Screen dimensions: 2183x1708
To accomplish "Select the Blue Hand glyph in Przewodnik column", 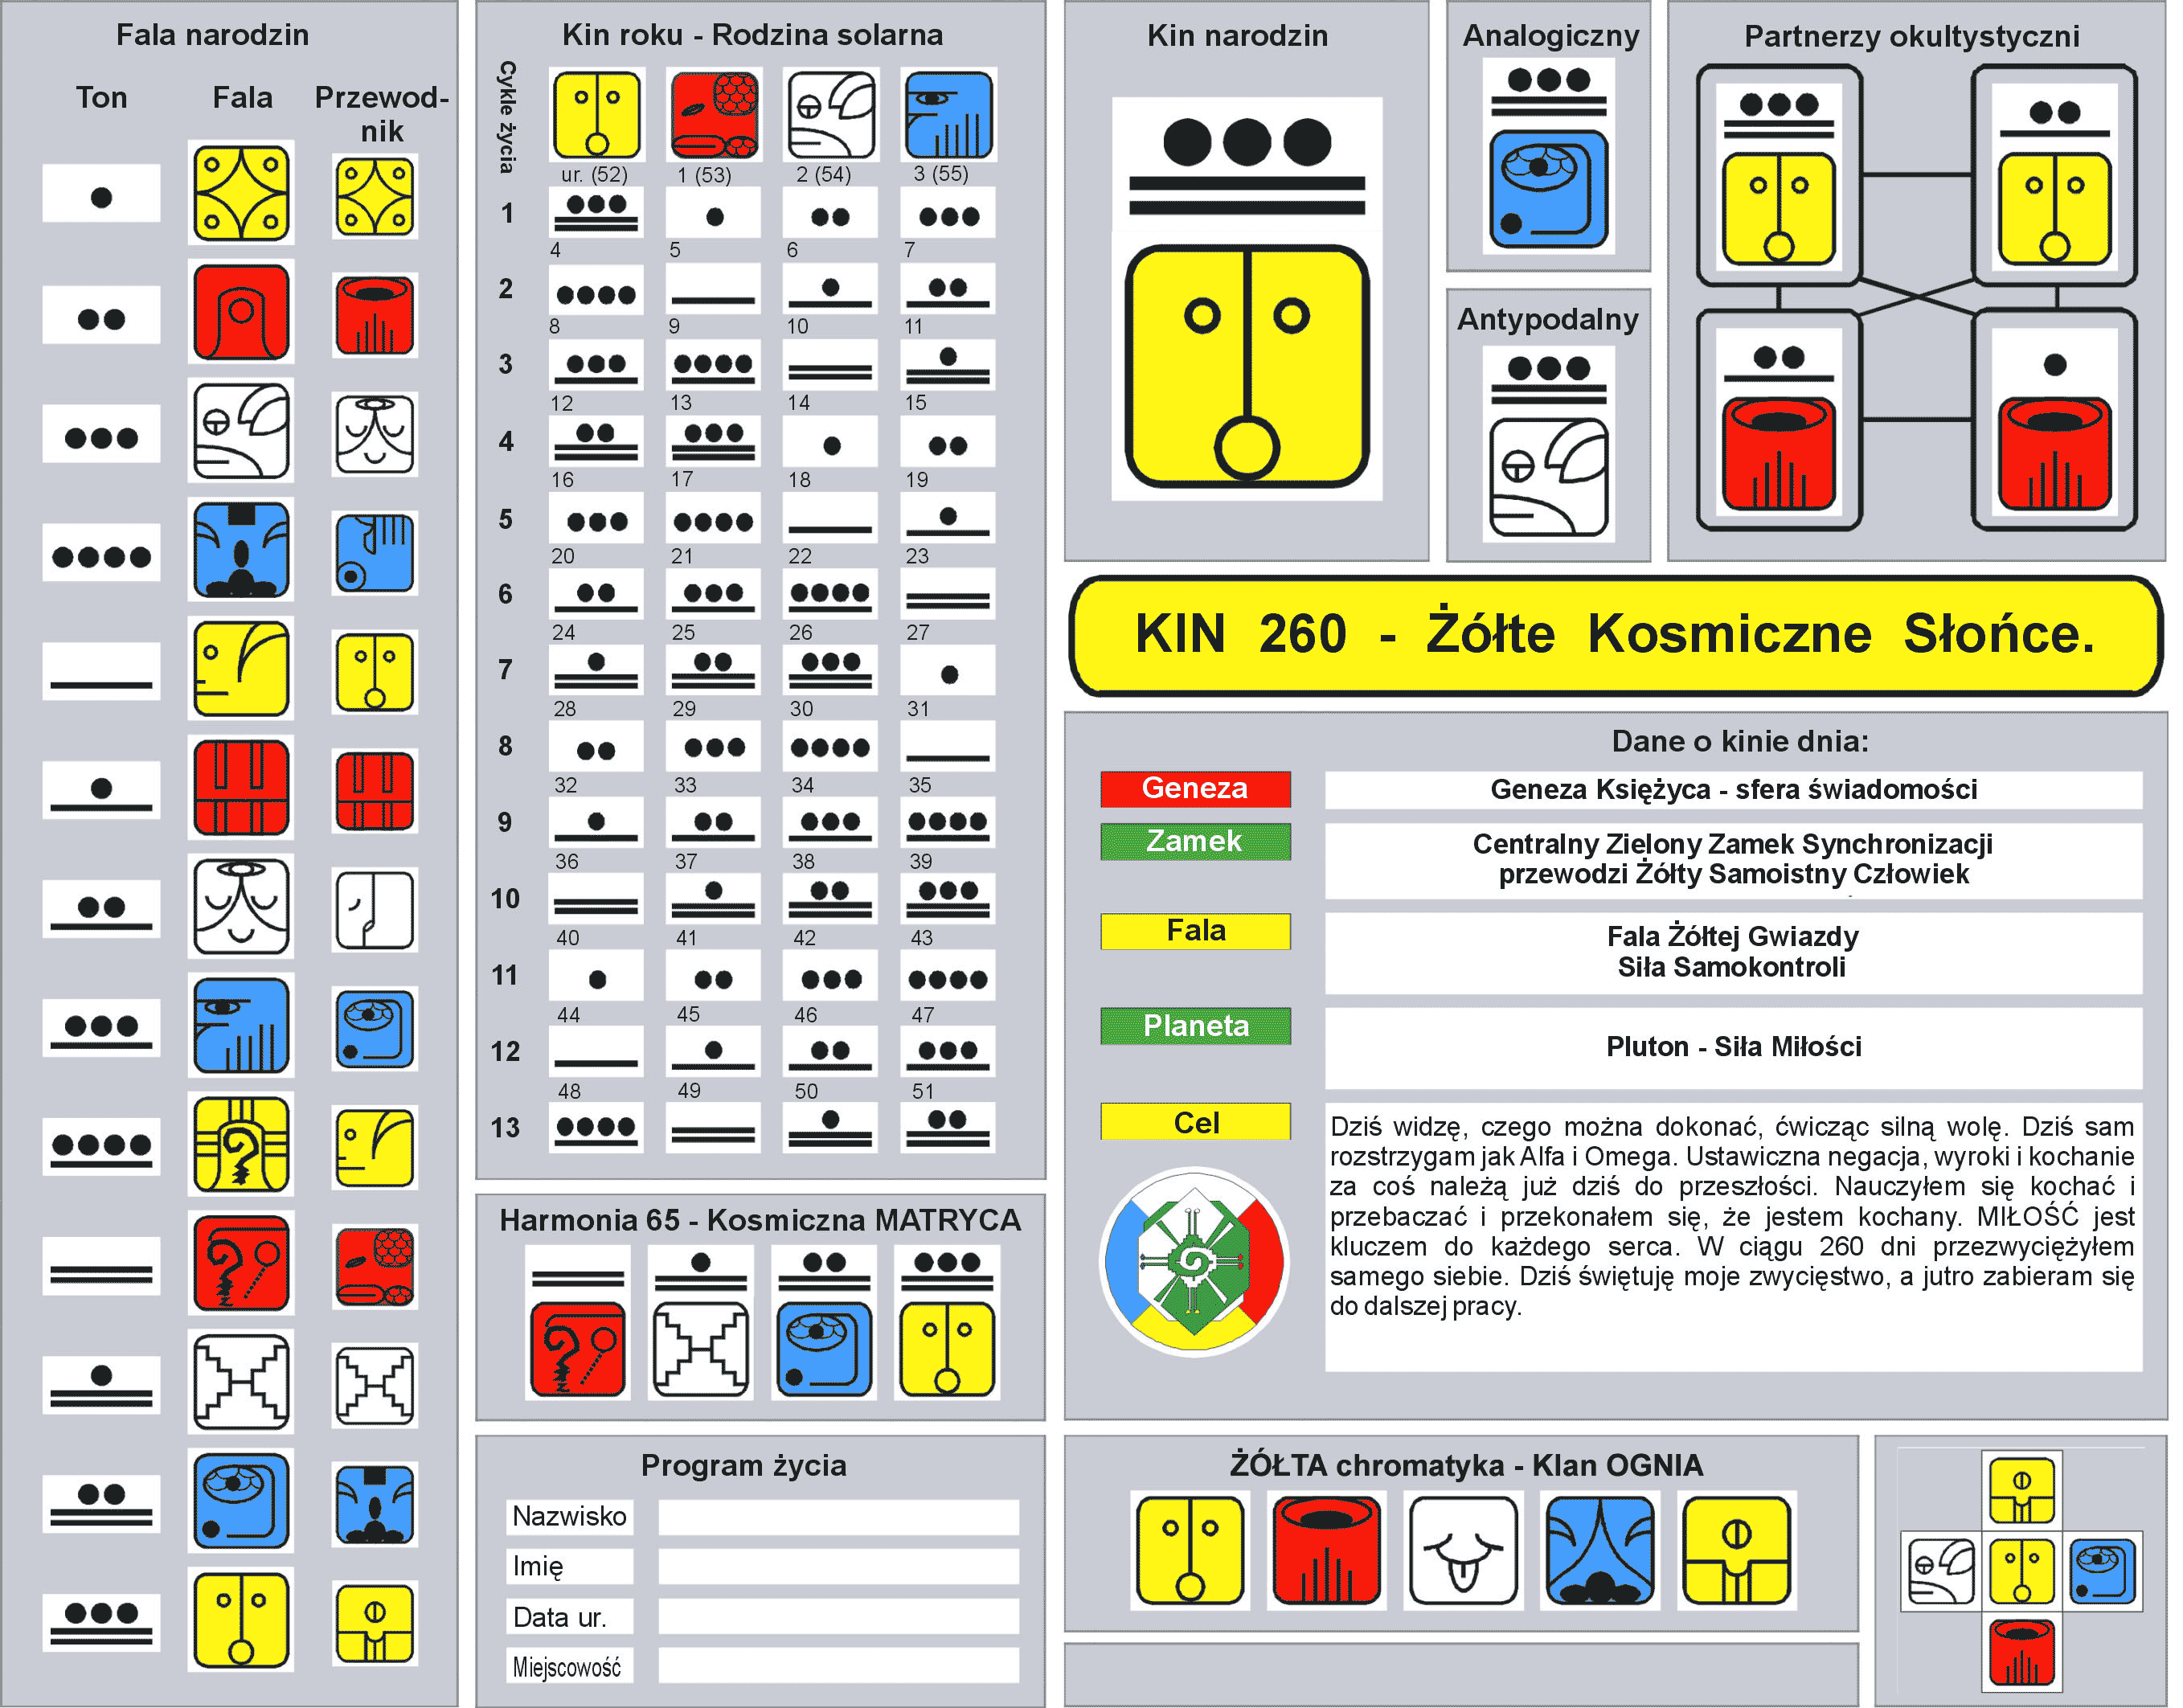I will click(x=377, y=555).
